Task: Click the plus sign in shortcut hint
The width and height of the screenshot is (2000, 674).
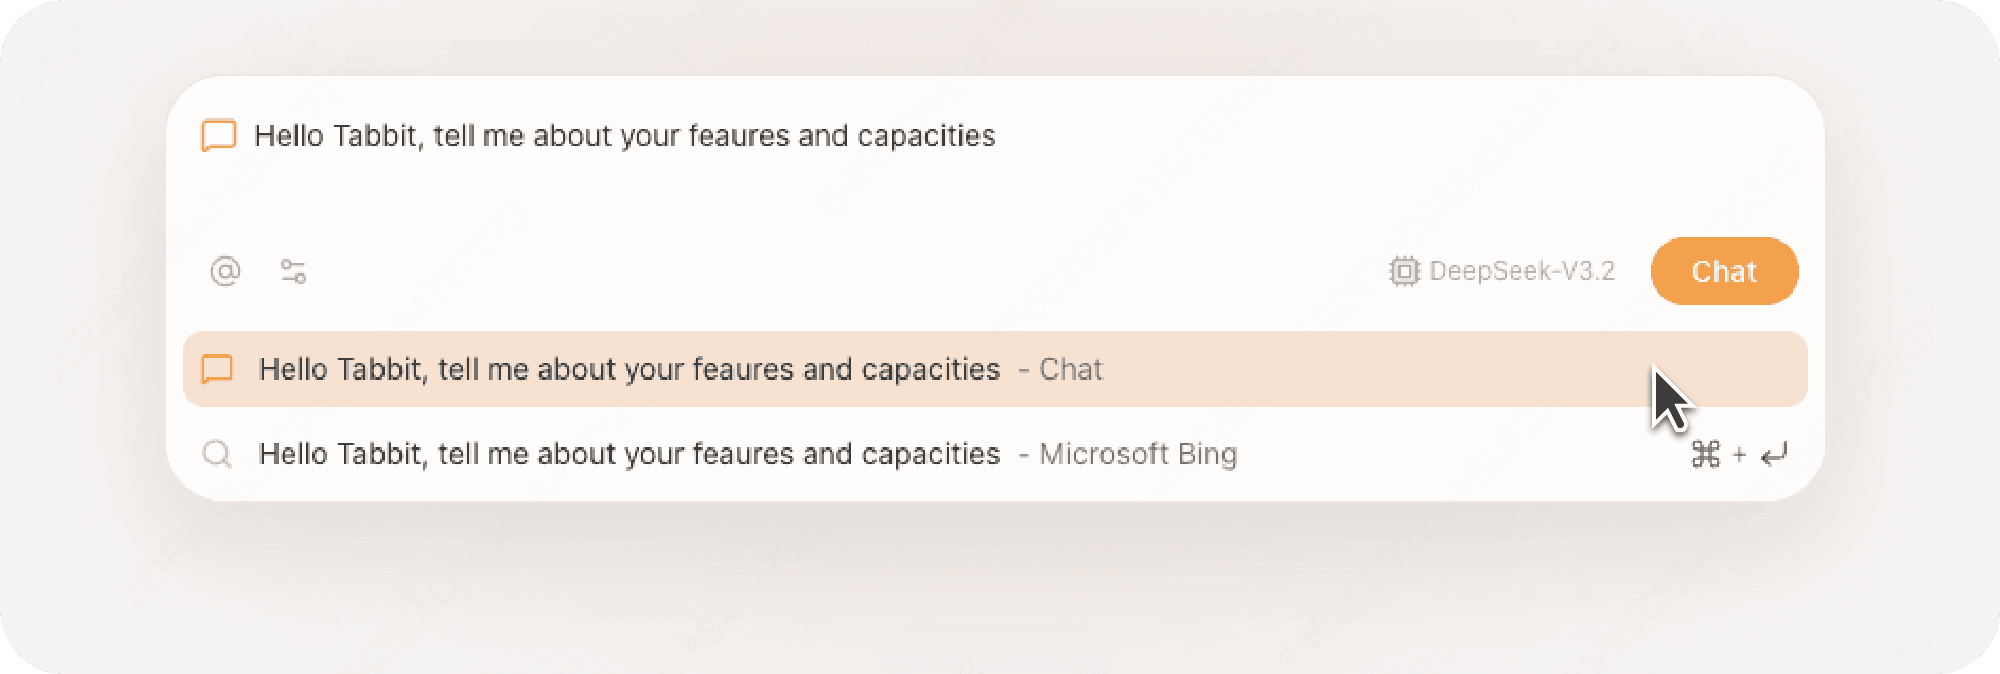Action: [x=1739, y=455]
